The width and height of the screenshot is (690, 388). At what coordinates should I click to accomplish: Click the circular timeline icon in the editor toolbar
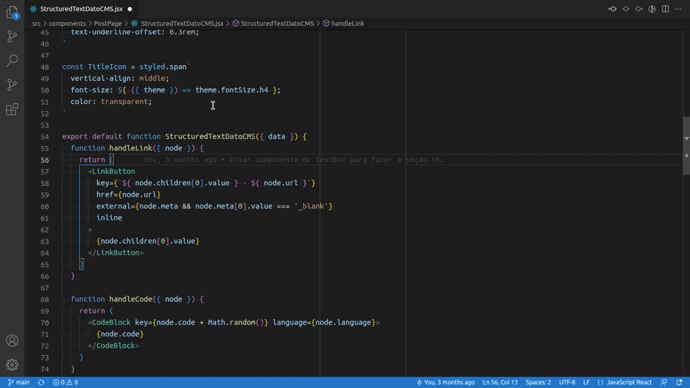point(652,9)
